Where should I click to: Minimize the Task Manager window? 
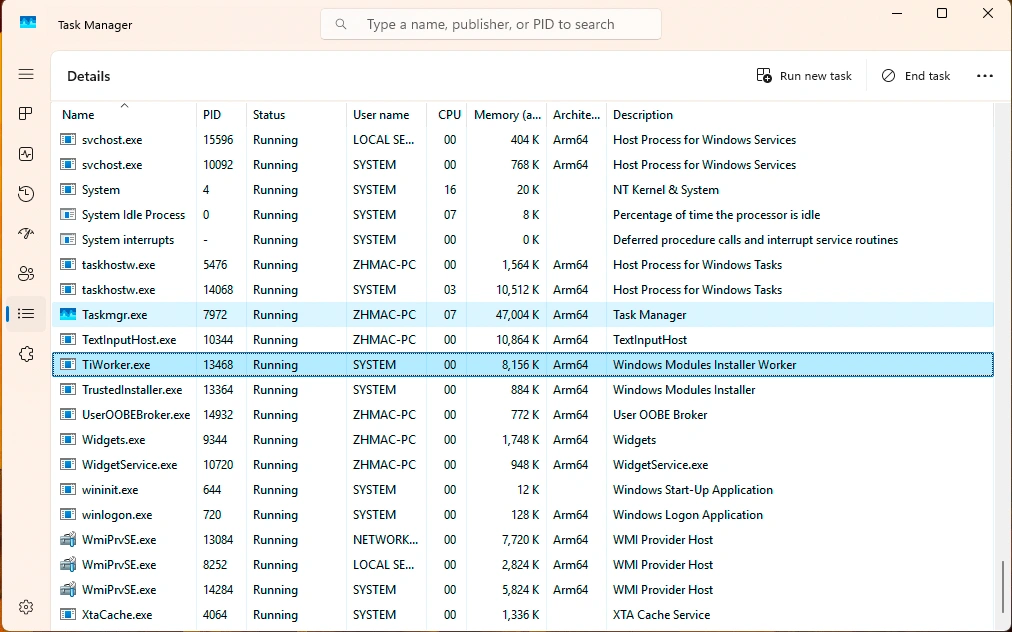coord(896,13)
